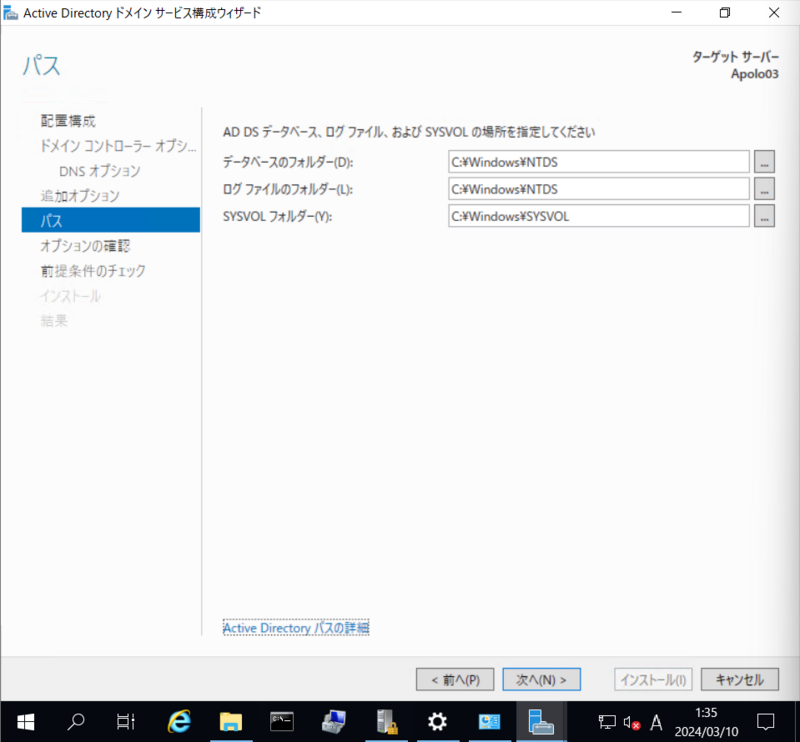Select ドメイン コントローラー オプション step
This screenshot has width=800, height=742.
pyautogui.click(x=118, y=146)
